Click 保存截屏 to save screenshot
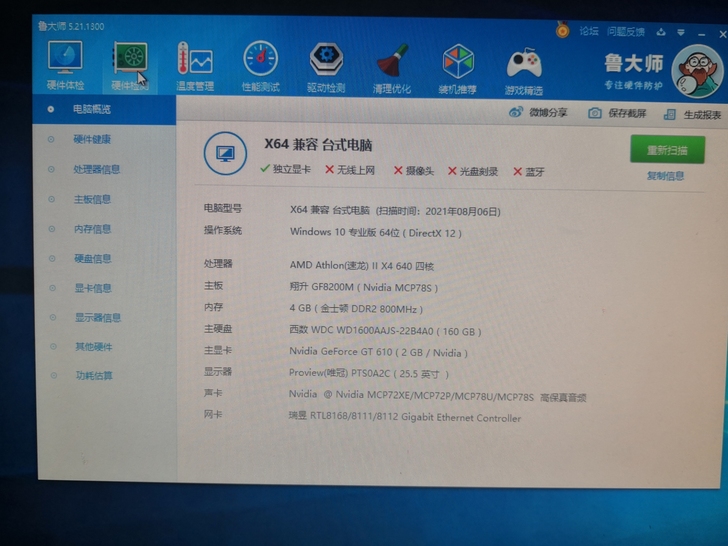This screenshot has width=728, height=546. pyautogui.click(x=617, y=113)
